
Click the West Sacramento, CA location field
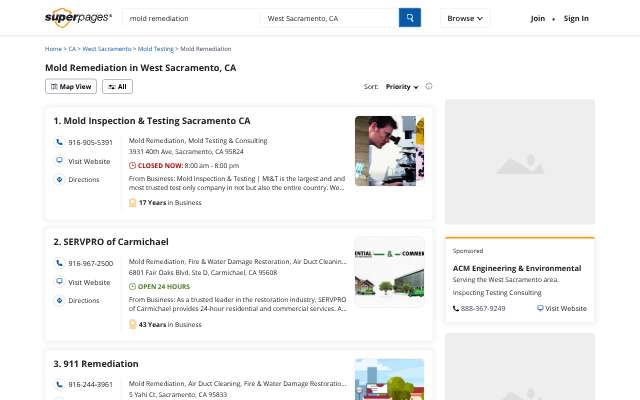pos(329,18)
